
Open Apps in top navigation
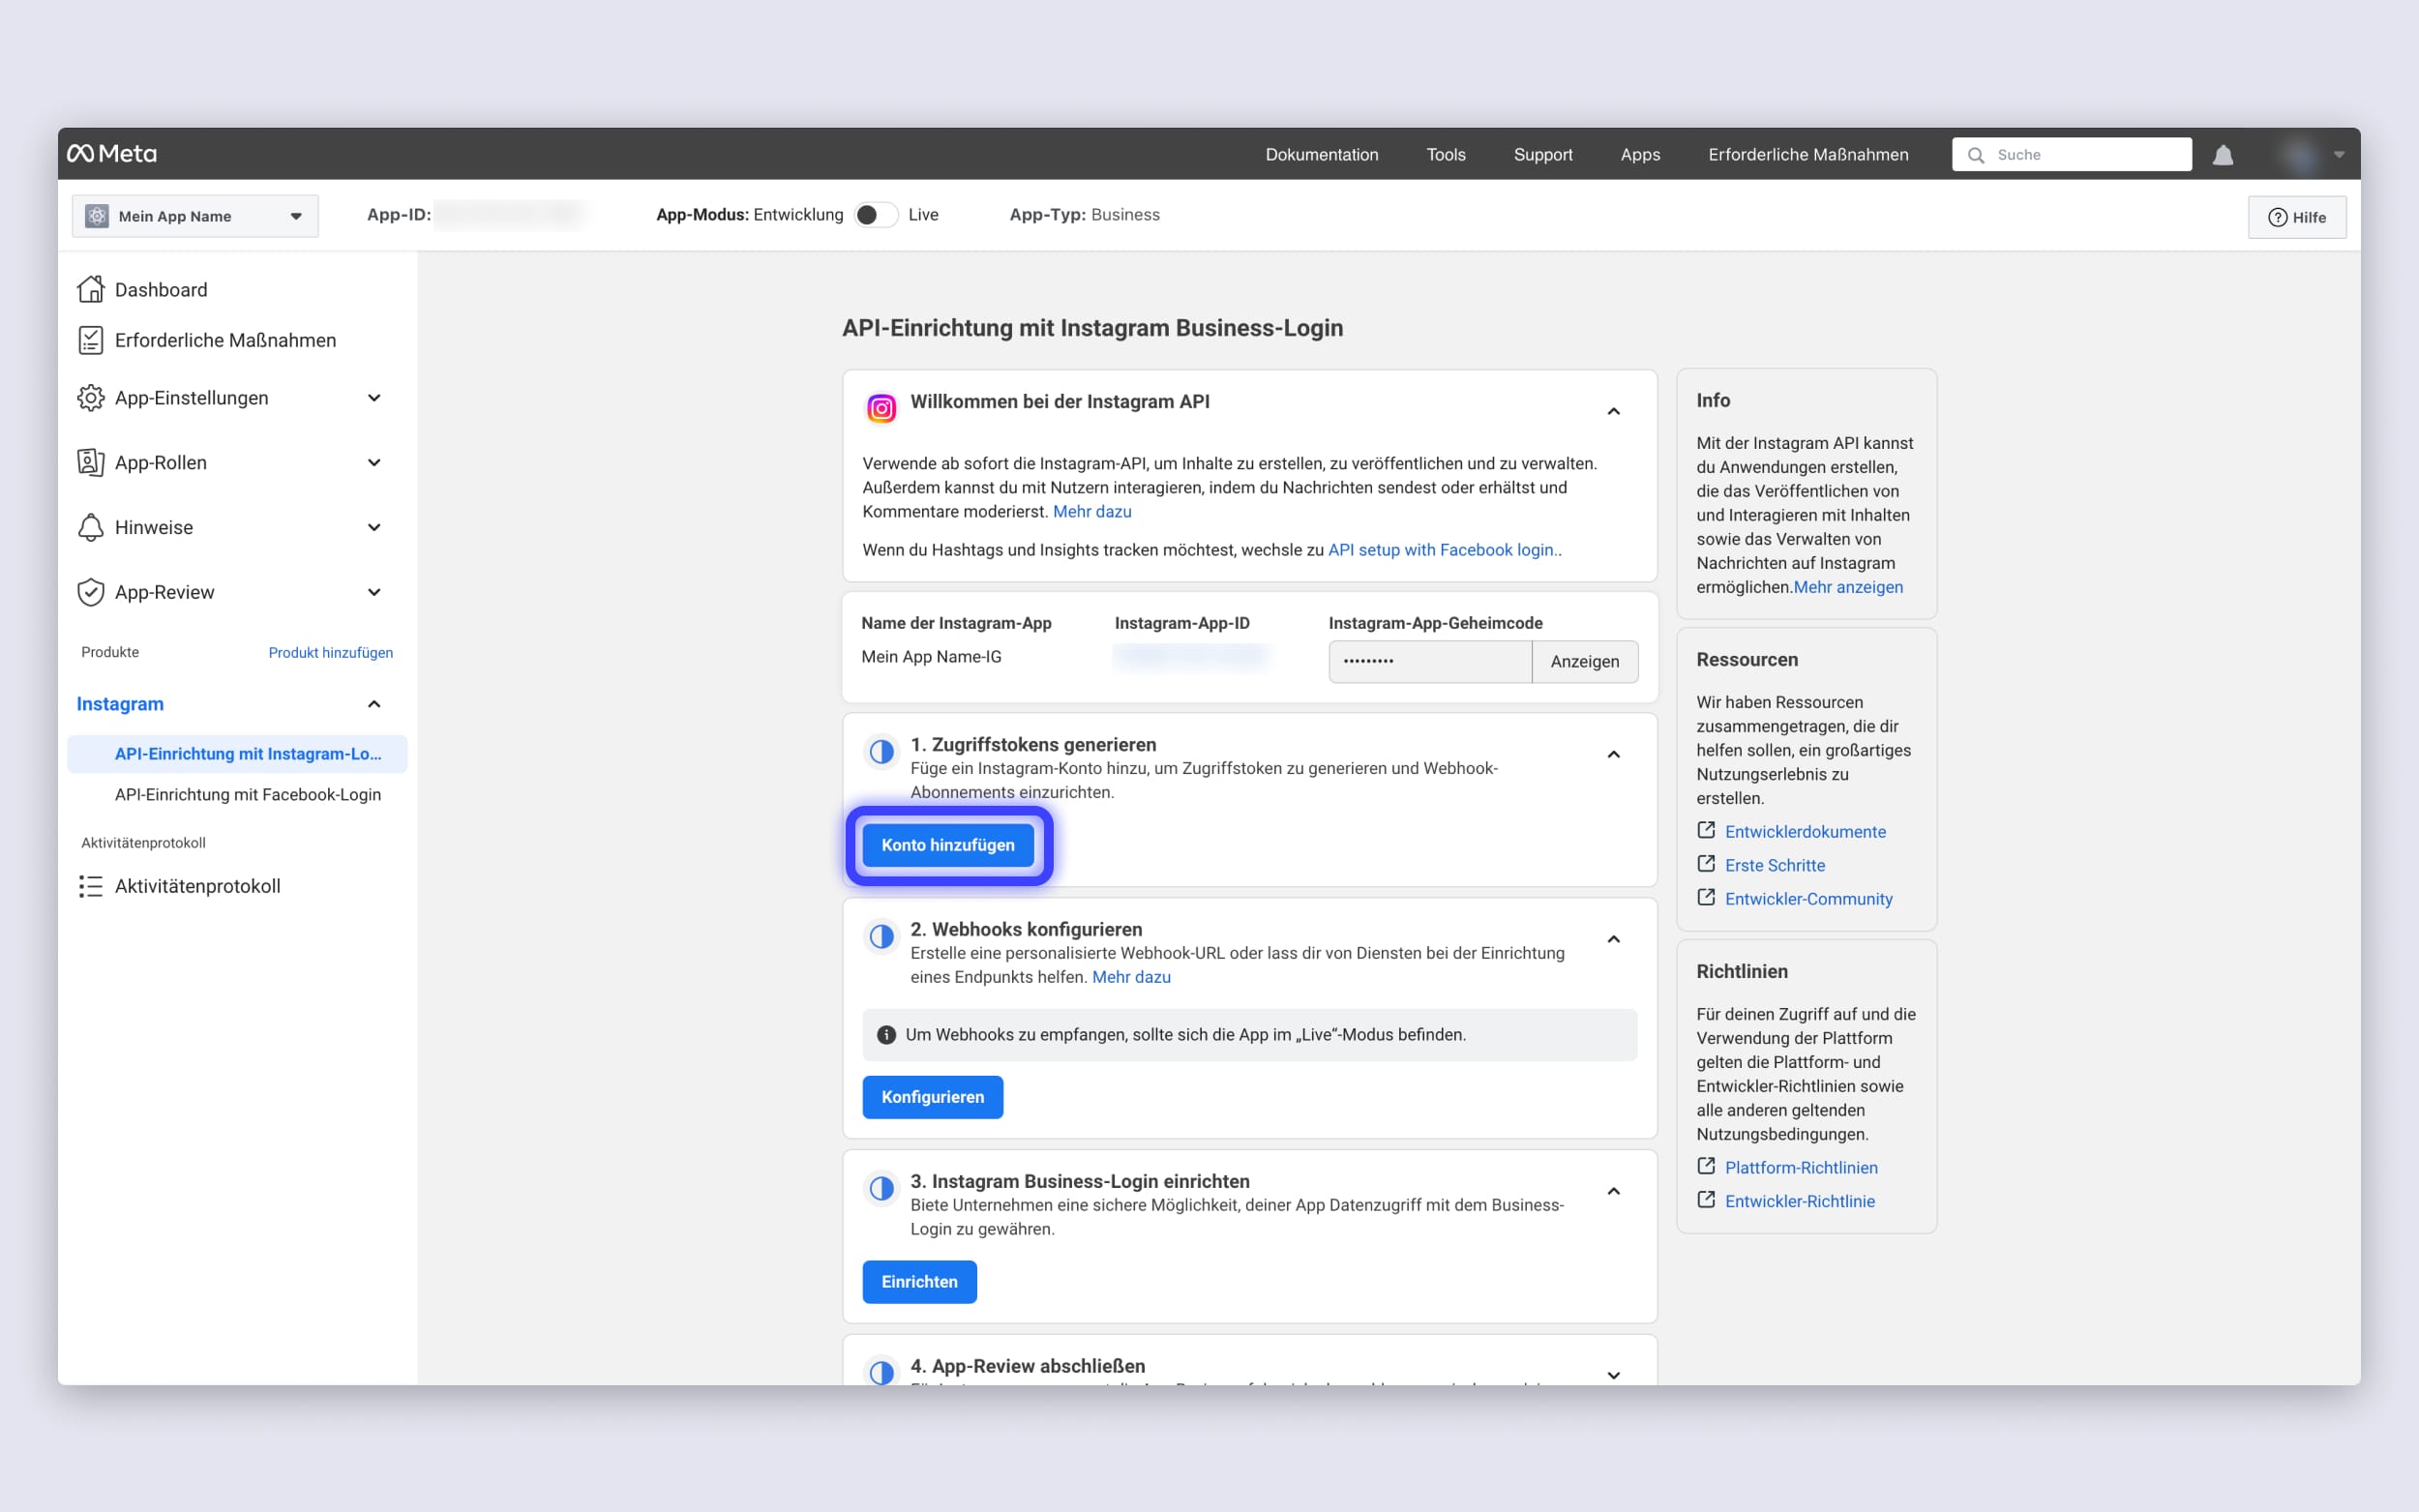pos(1640,155)
